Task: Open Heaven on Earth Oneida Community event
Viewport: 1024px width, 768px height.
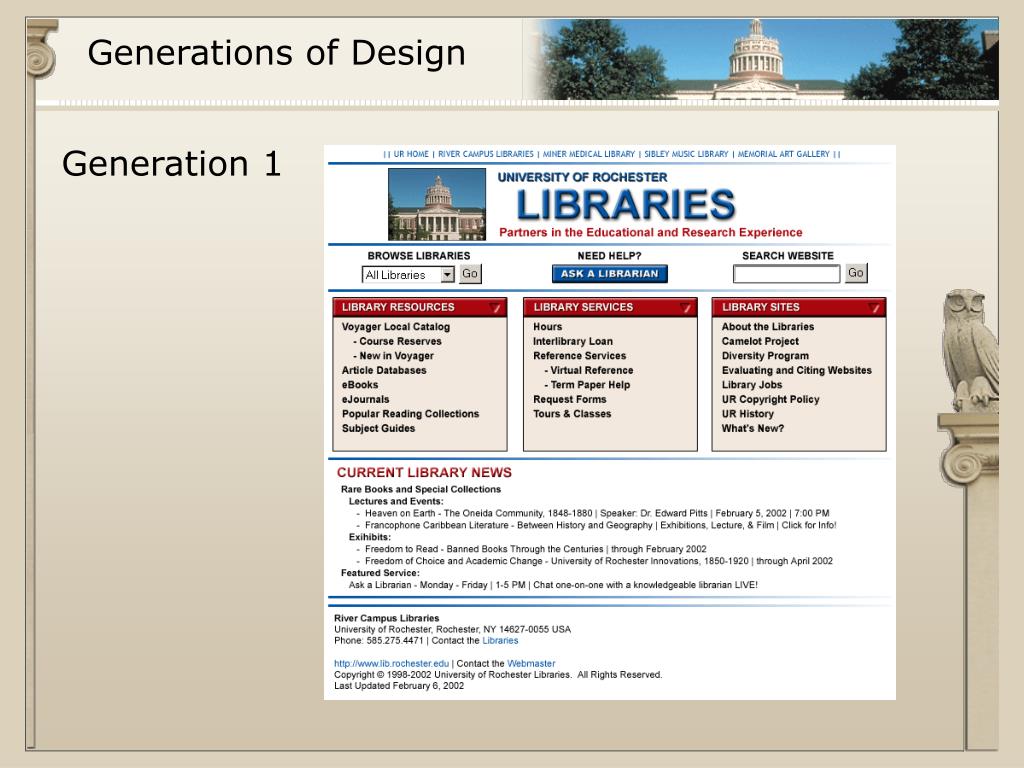Action: coord(597,513)
